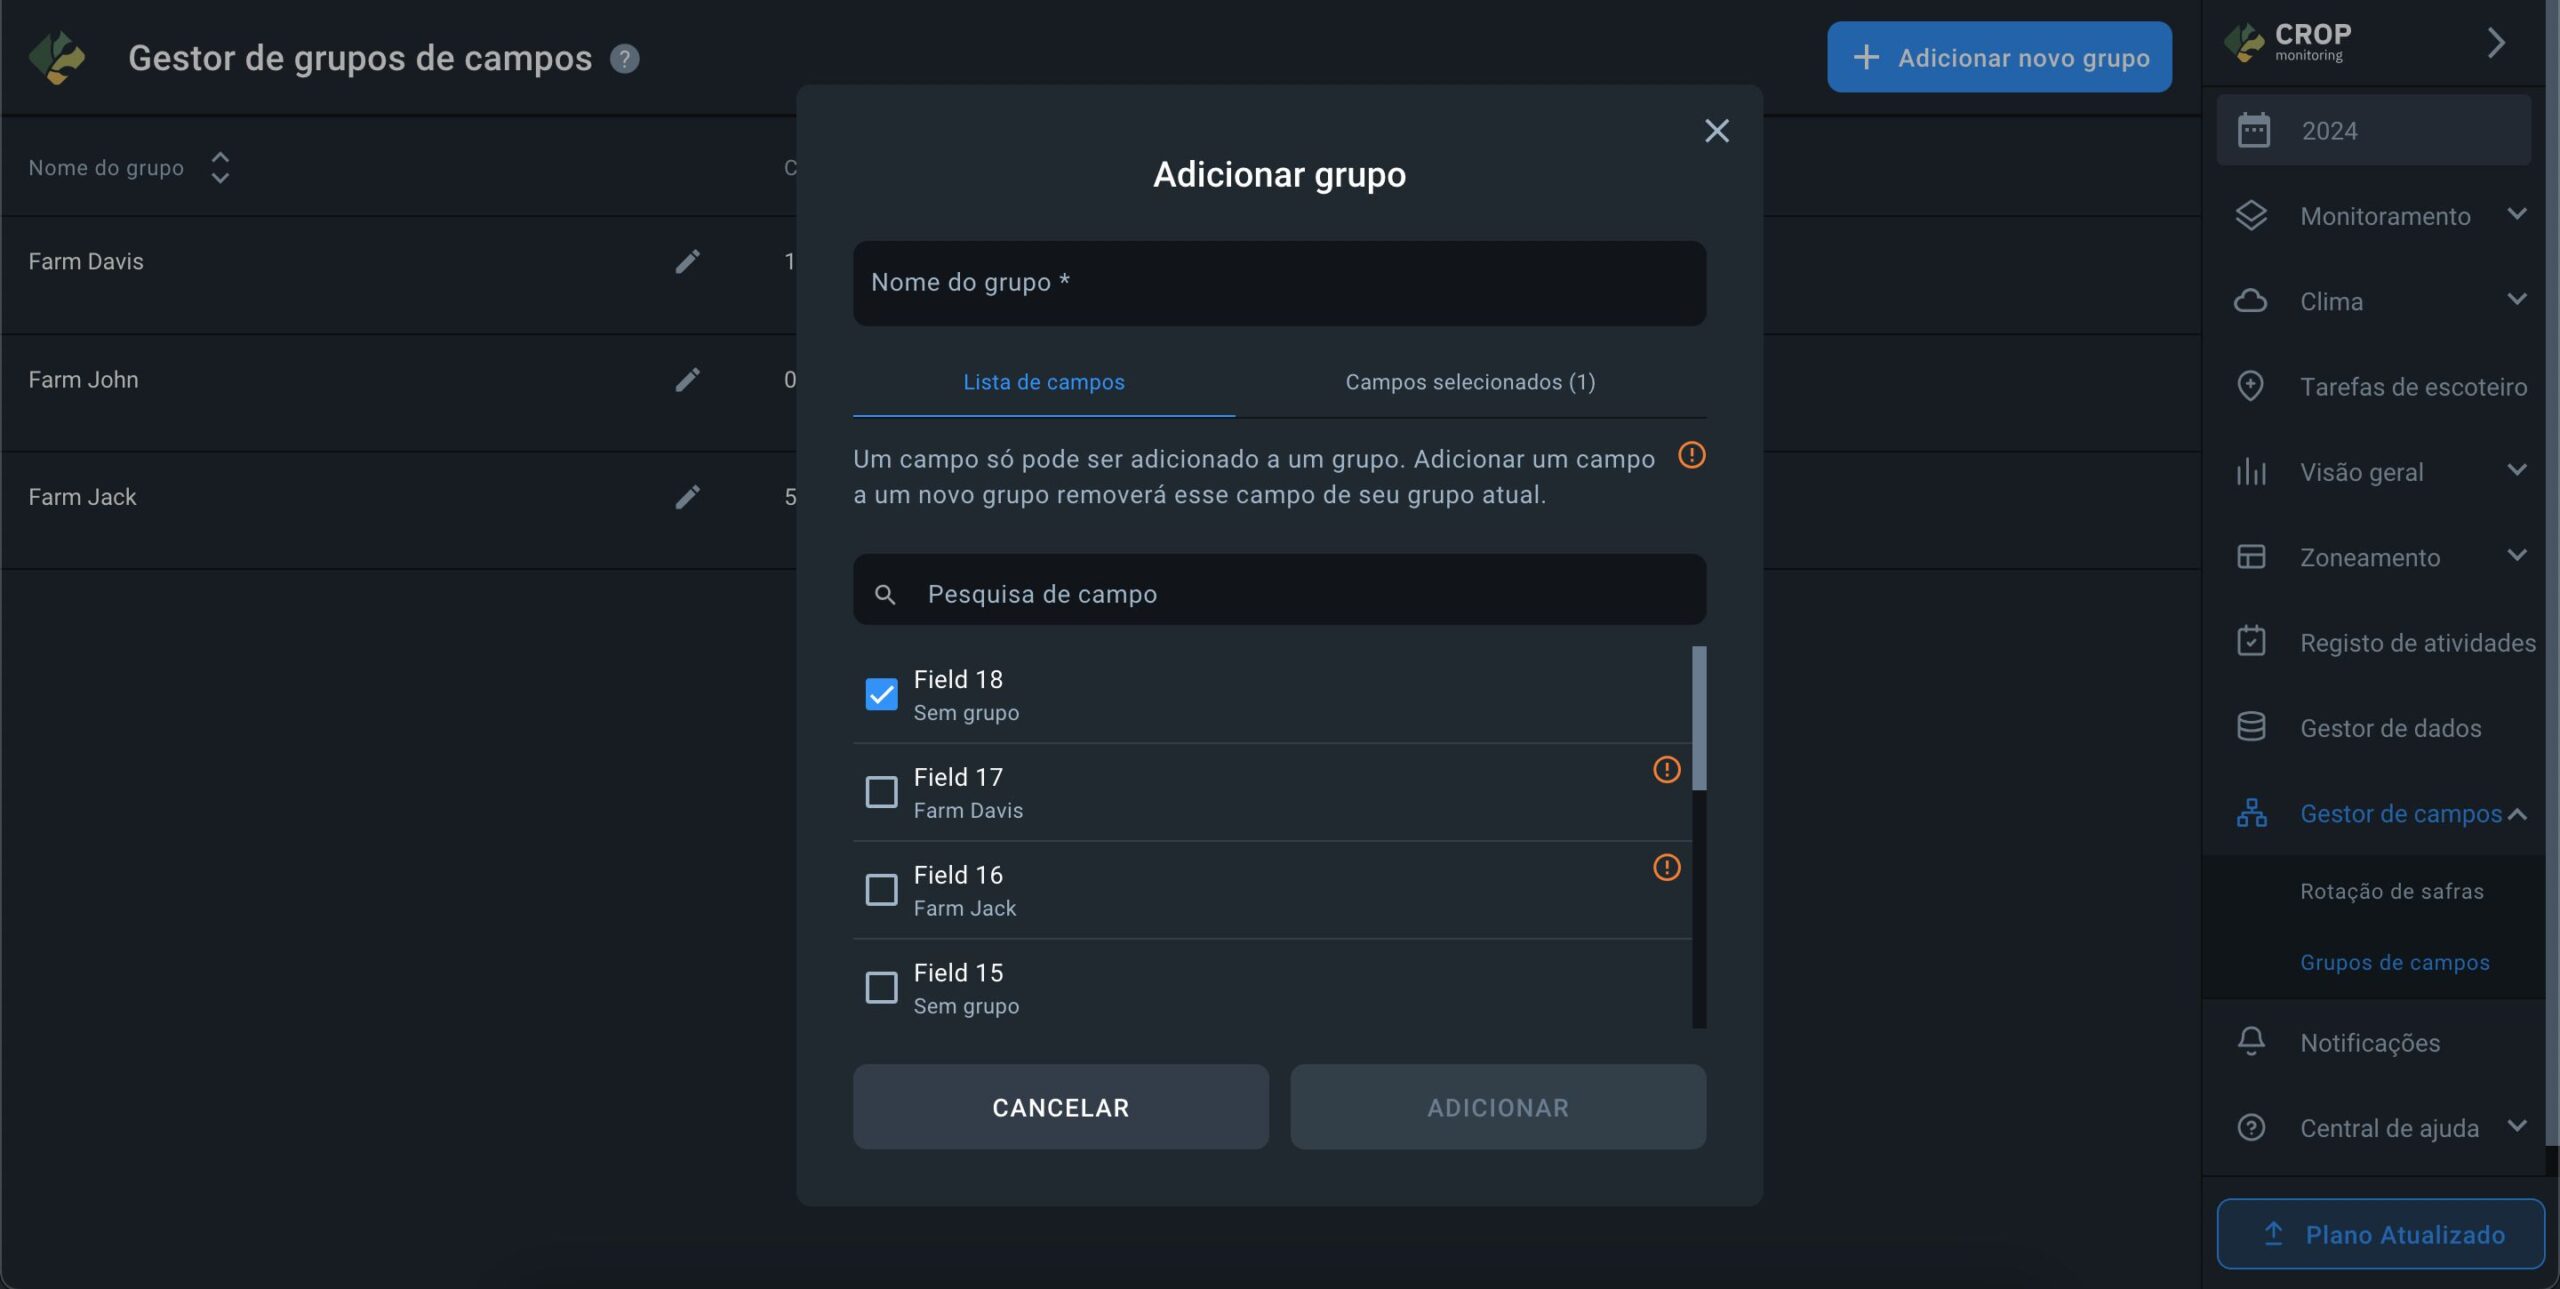The image size is (2560, 1289).
Task: Click the orange info icon beside group notice
Action: 1691,456
